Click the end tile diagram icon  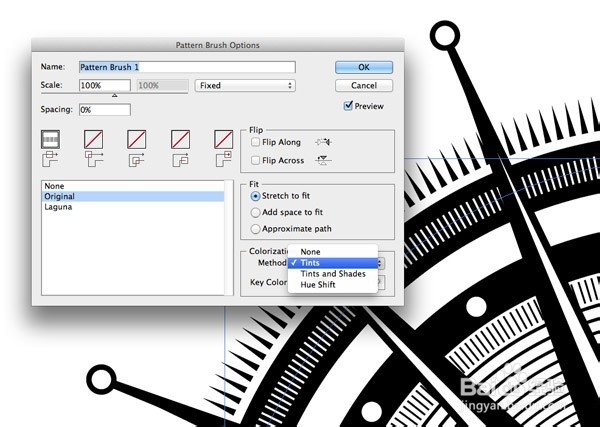224,159
